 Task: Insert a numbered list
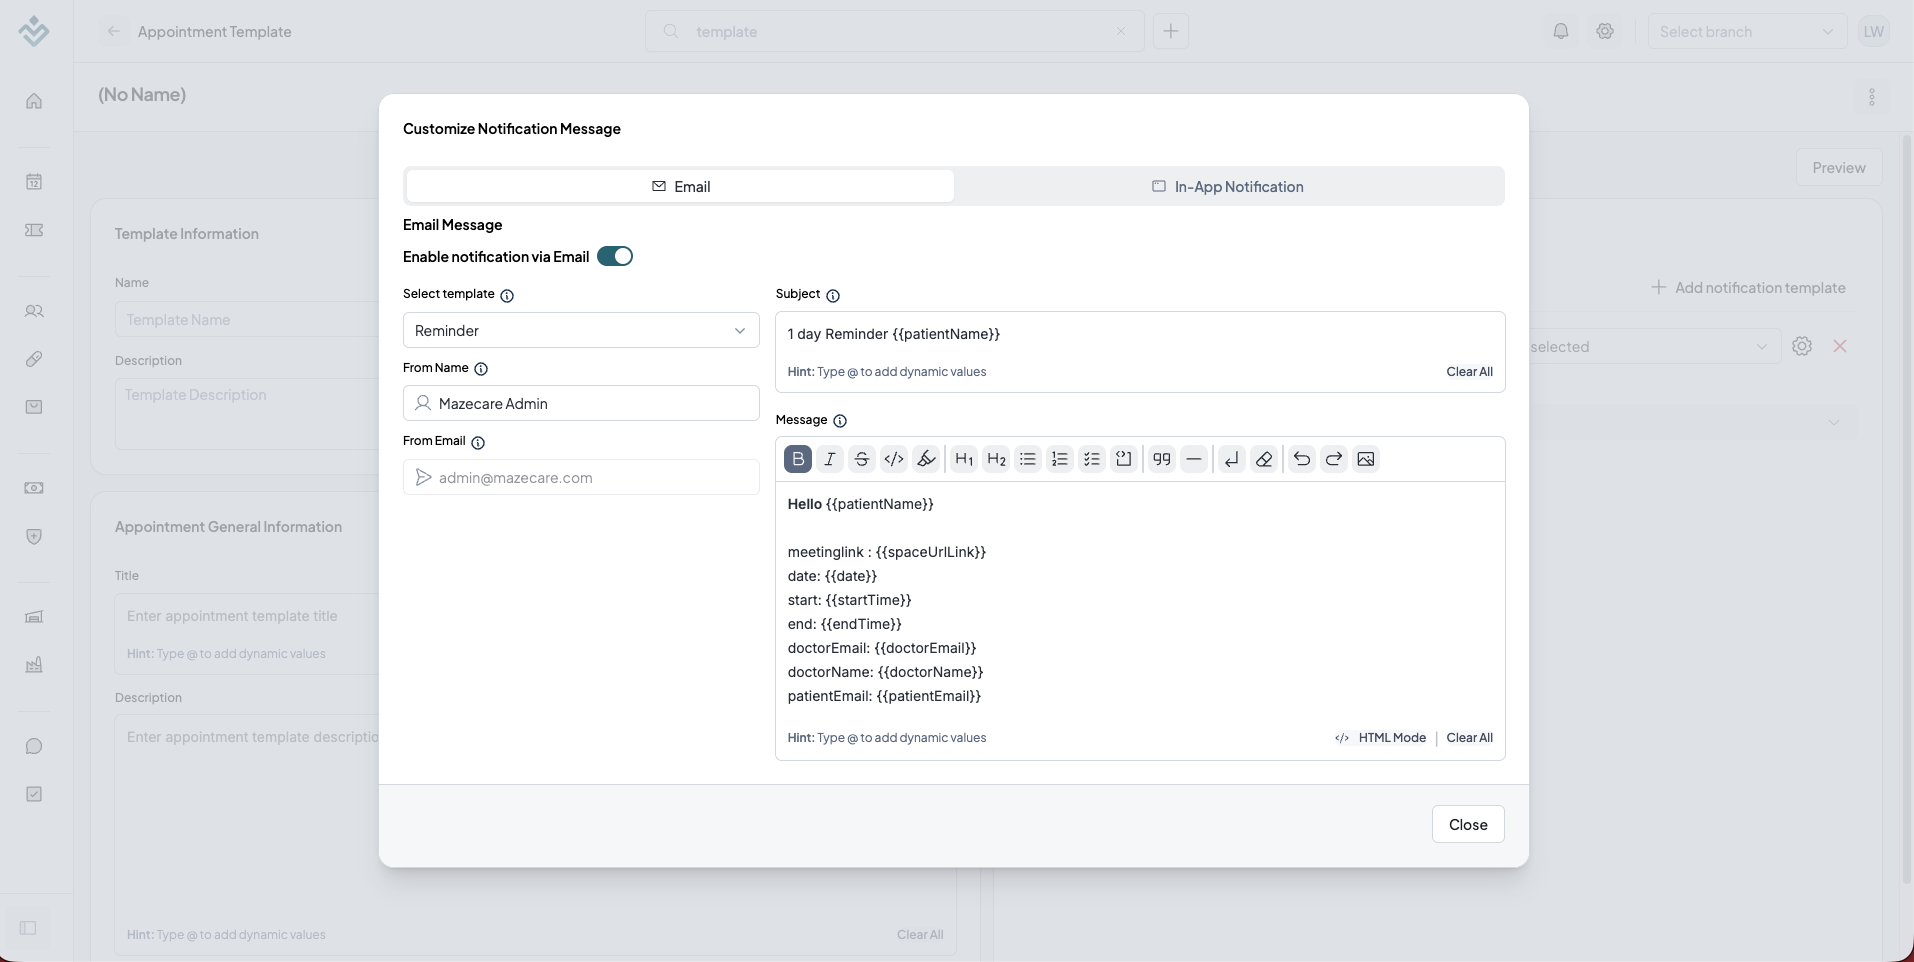tap(1060, 459)
